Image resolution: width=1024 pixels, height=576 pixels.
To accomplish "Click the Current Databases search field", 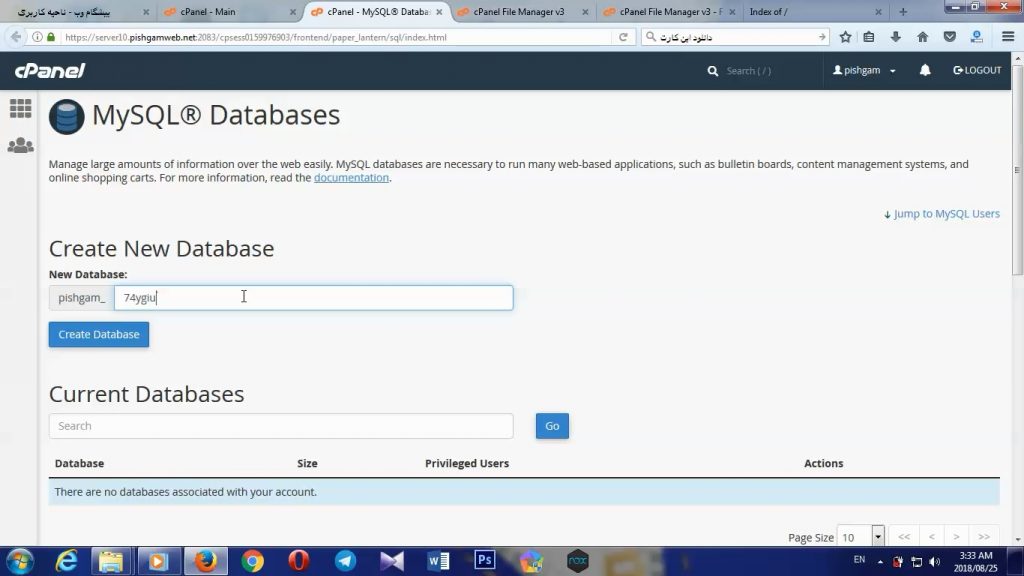I will pos(281,426).
